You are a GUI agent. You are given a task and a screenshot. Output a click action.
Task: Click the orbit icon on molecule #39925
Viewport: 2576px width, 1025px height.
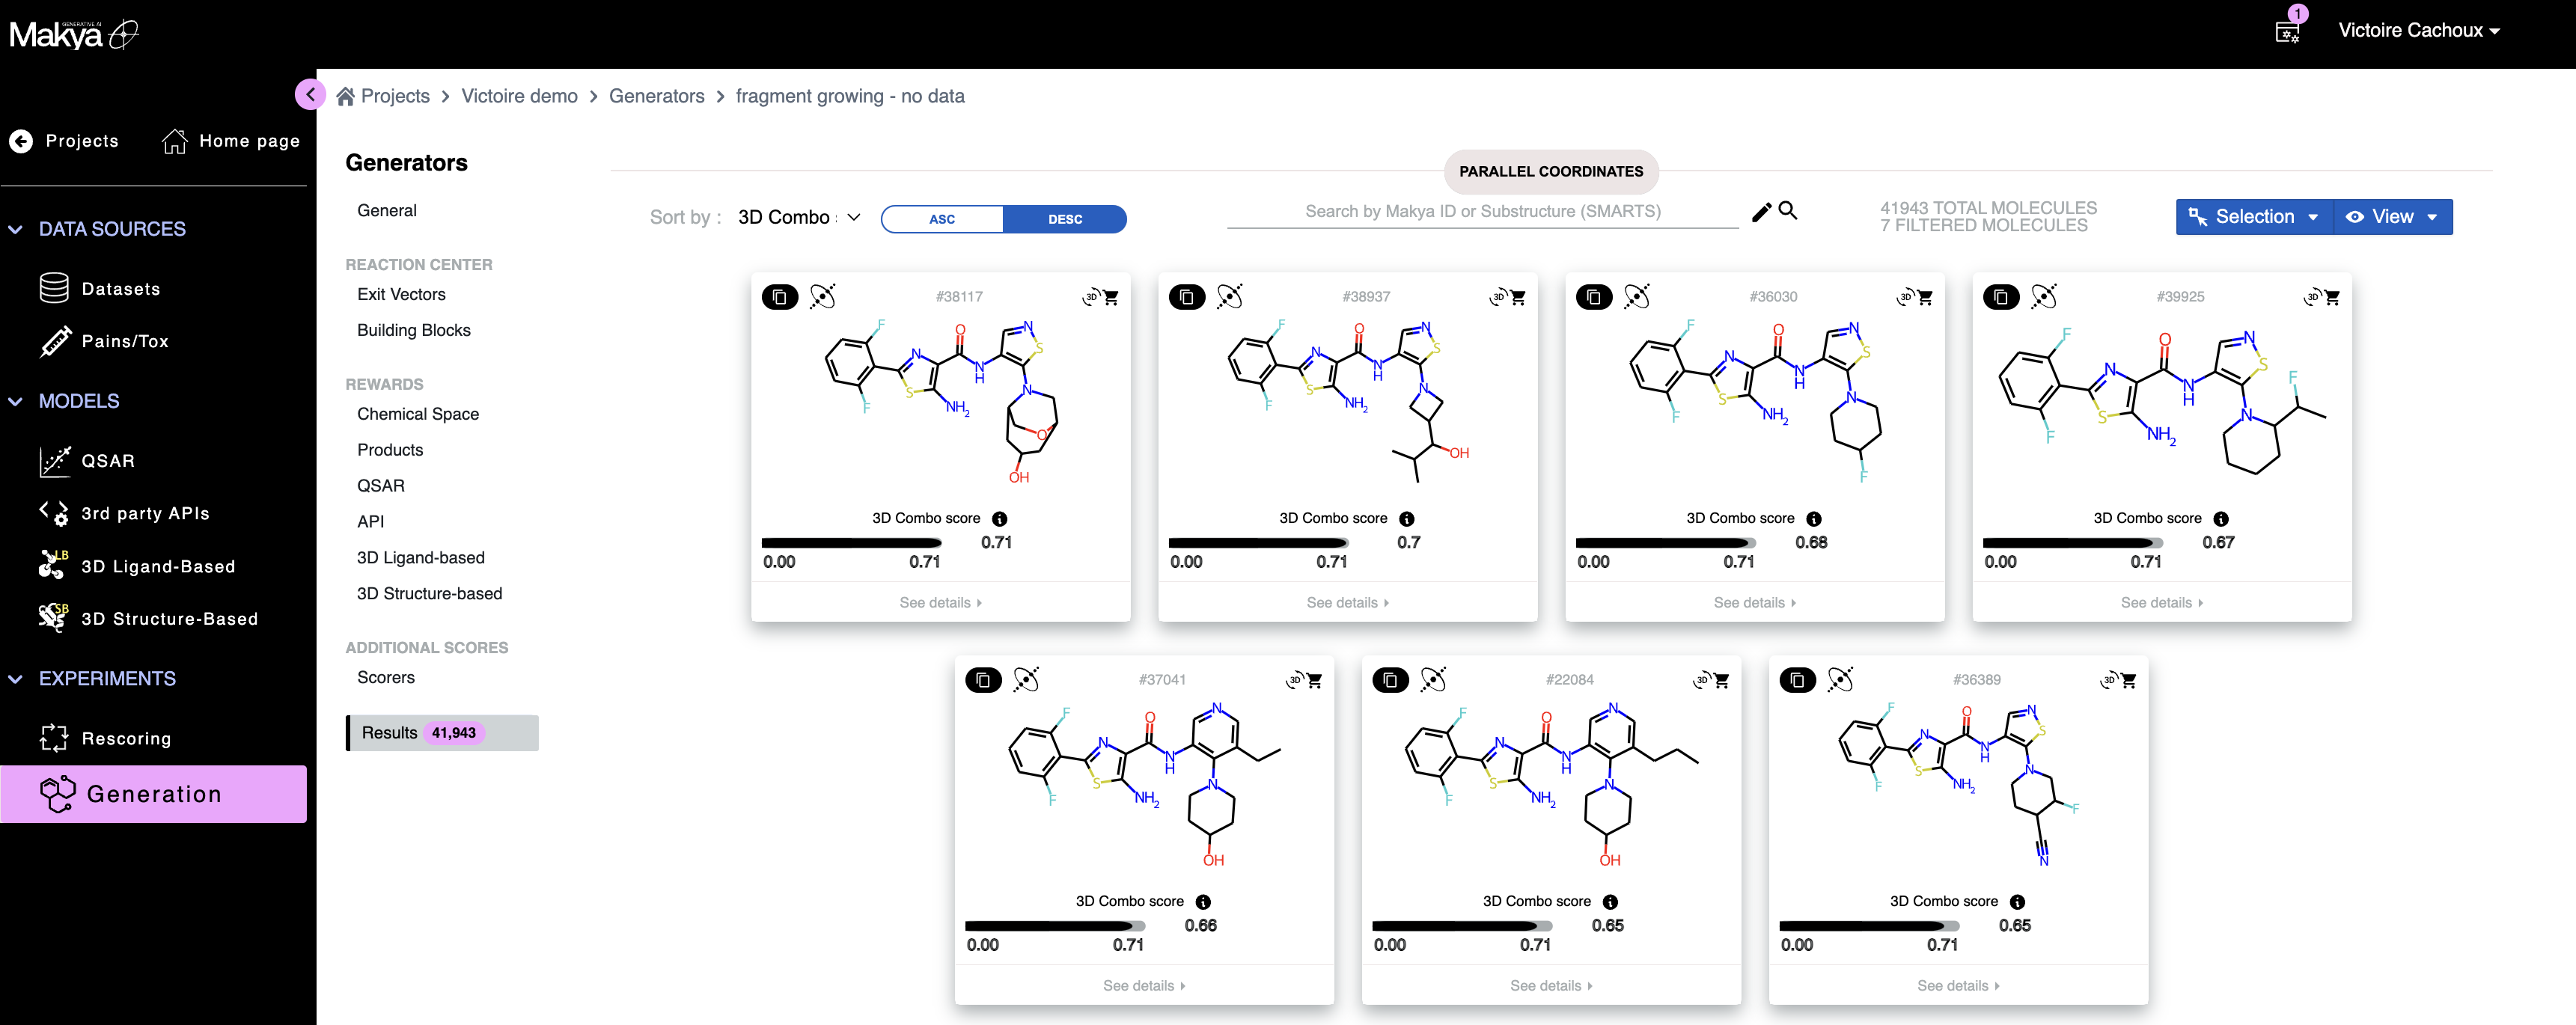point(2044,297)
